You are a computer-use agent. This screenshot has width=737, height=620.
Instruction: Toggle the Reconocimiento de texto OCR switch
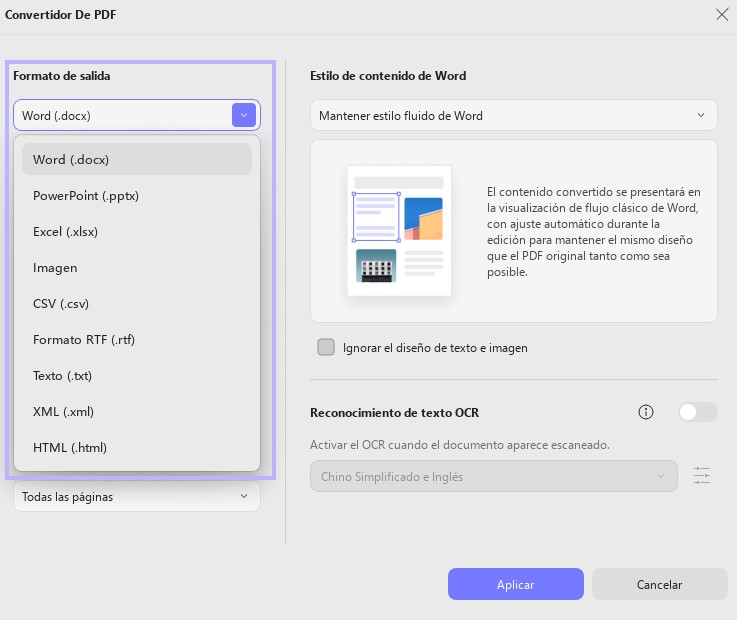click(698, 412)
